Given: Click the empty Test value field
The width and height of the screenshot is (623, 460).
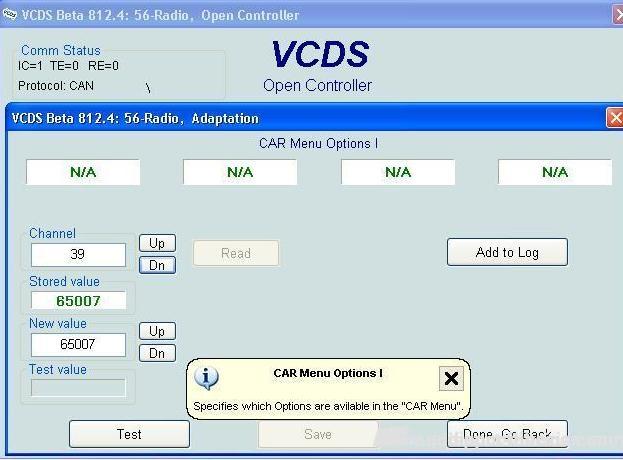Looking at the screenshot, I should click(78, 388).
